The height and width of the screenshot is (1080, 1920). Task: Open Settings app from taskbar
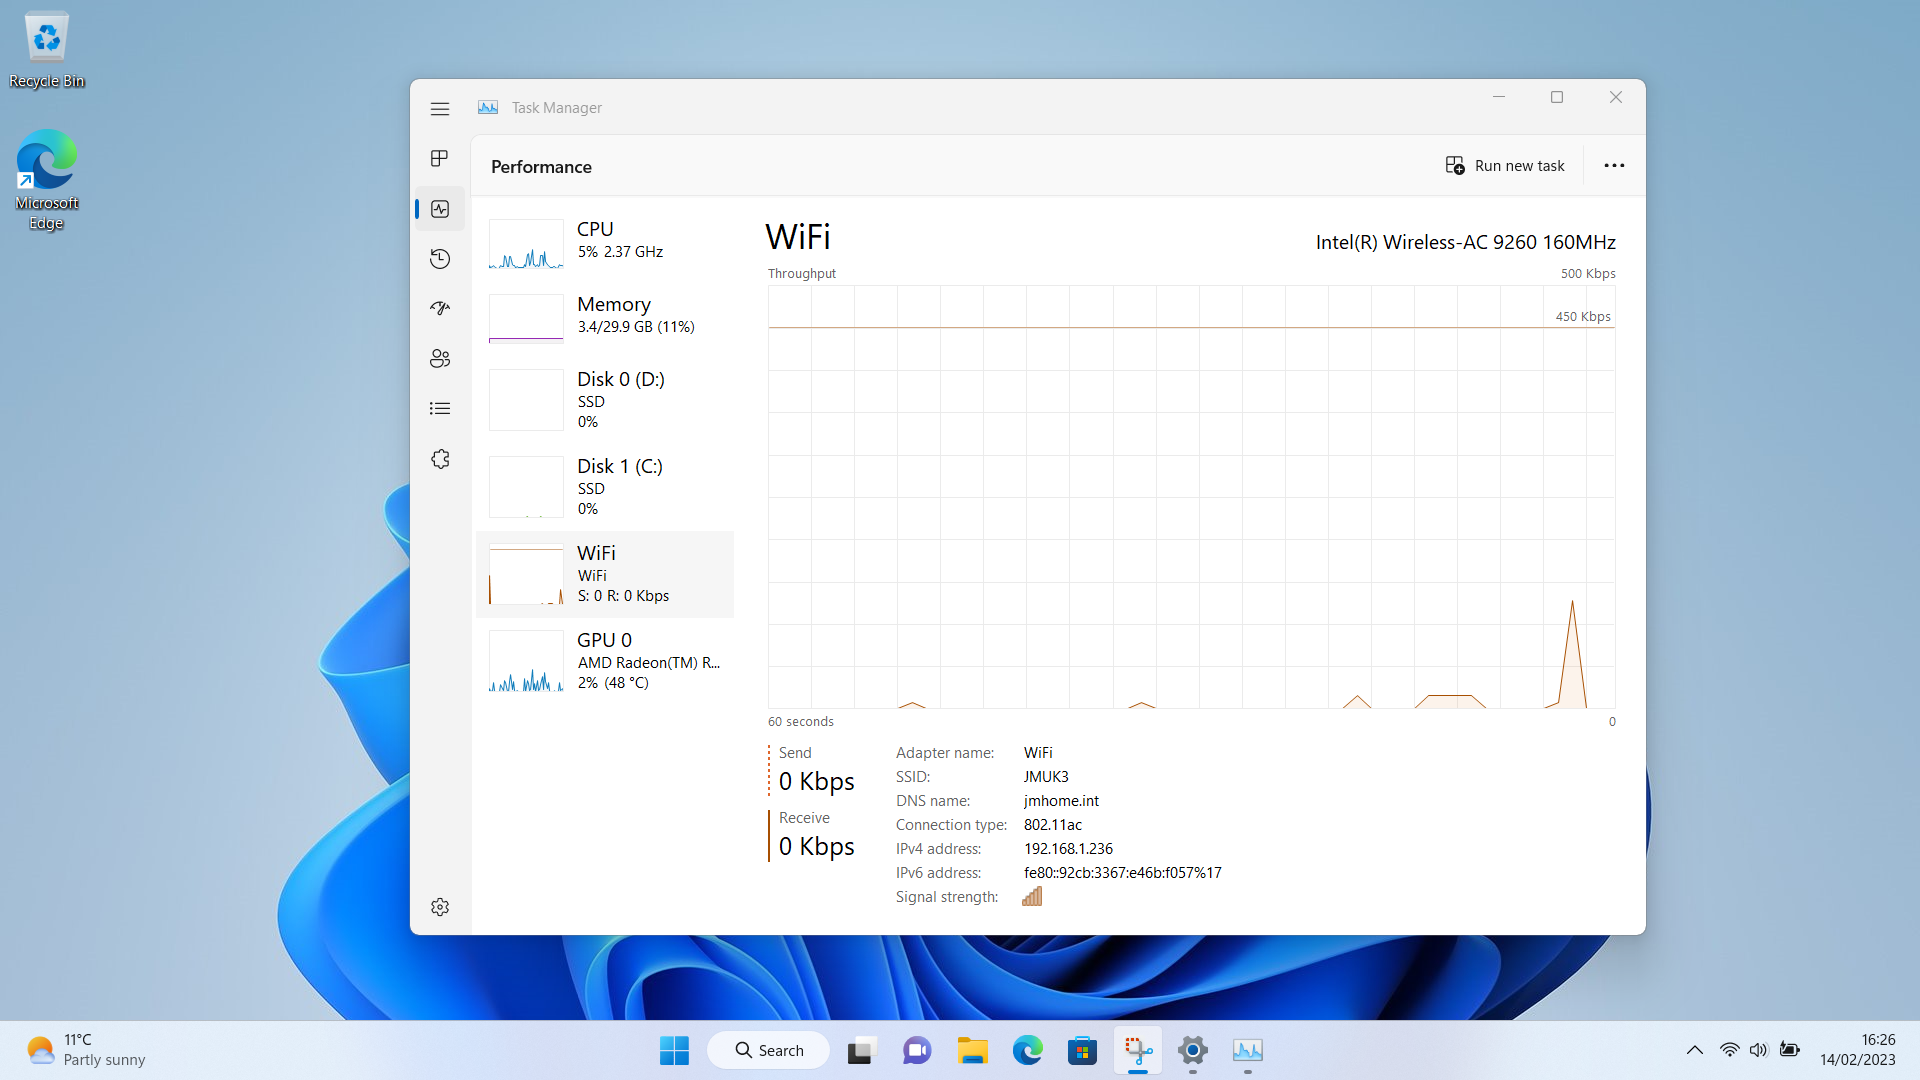pos(1193,1050)
